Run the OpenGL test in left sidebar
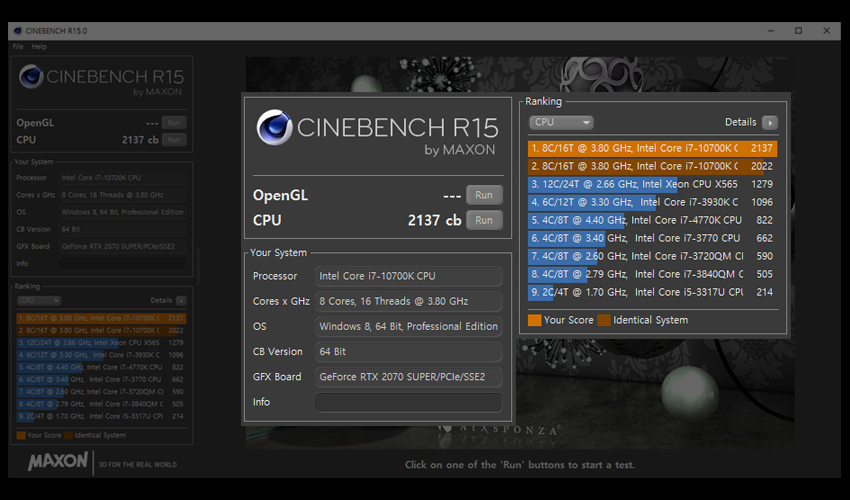The width and height of the screenshot is (850, 500). click(x=174, y=123)
